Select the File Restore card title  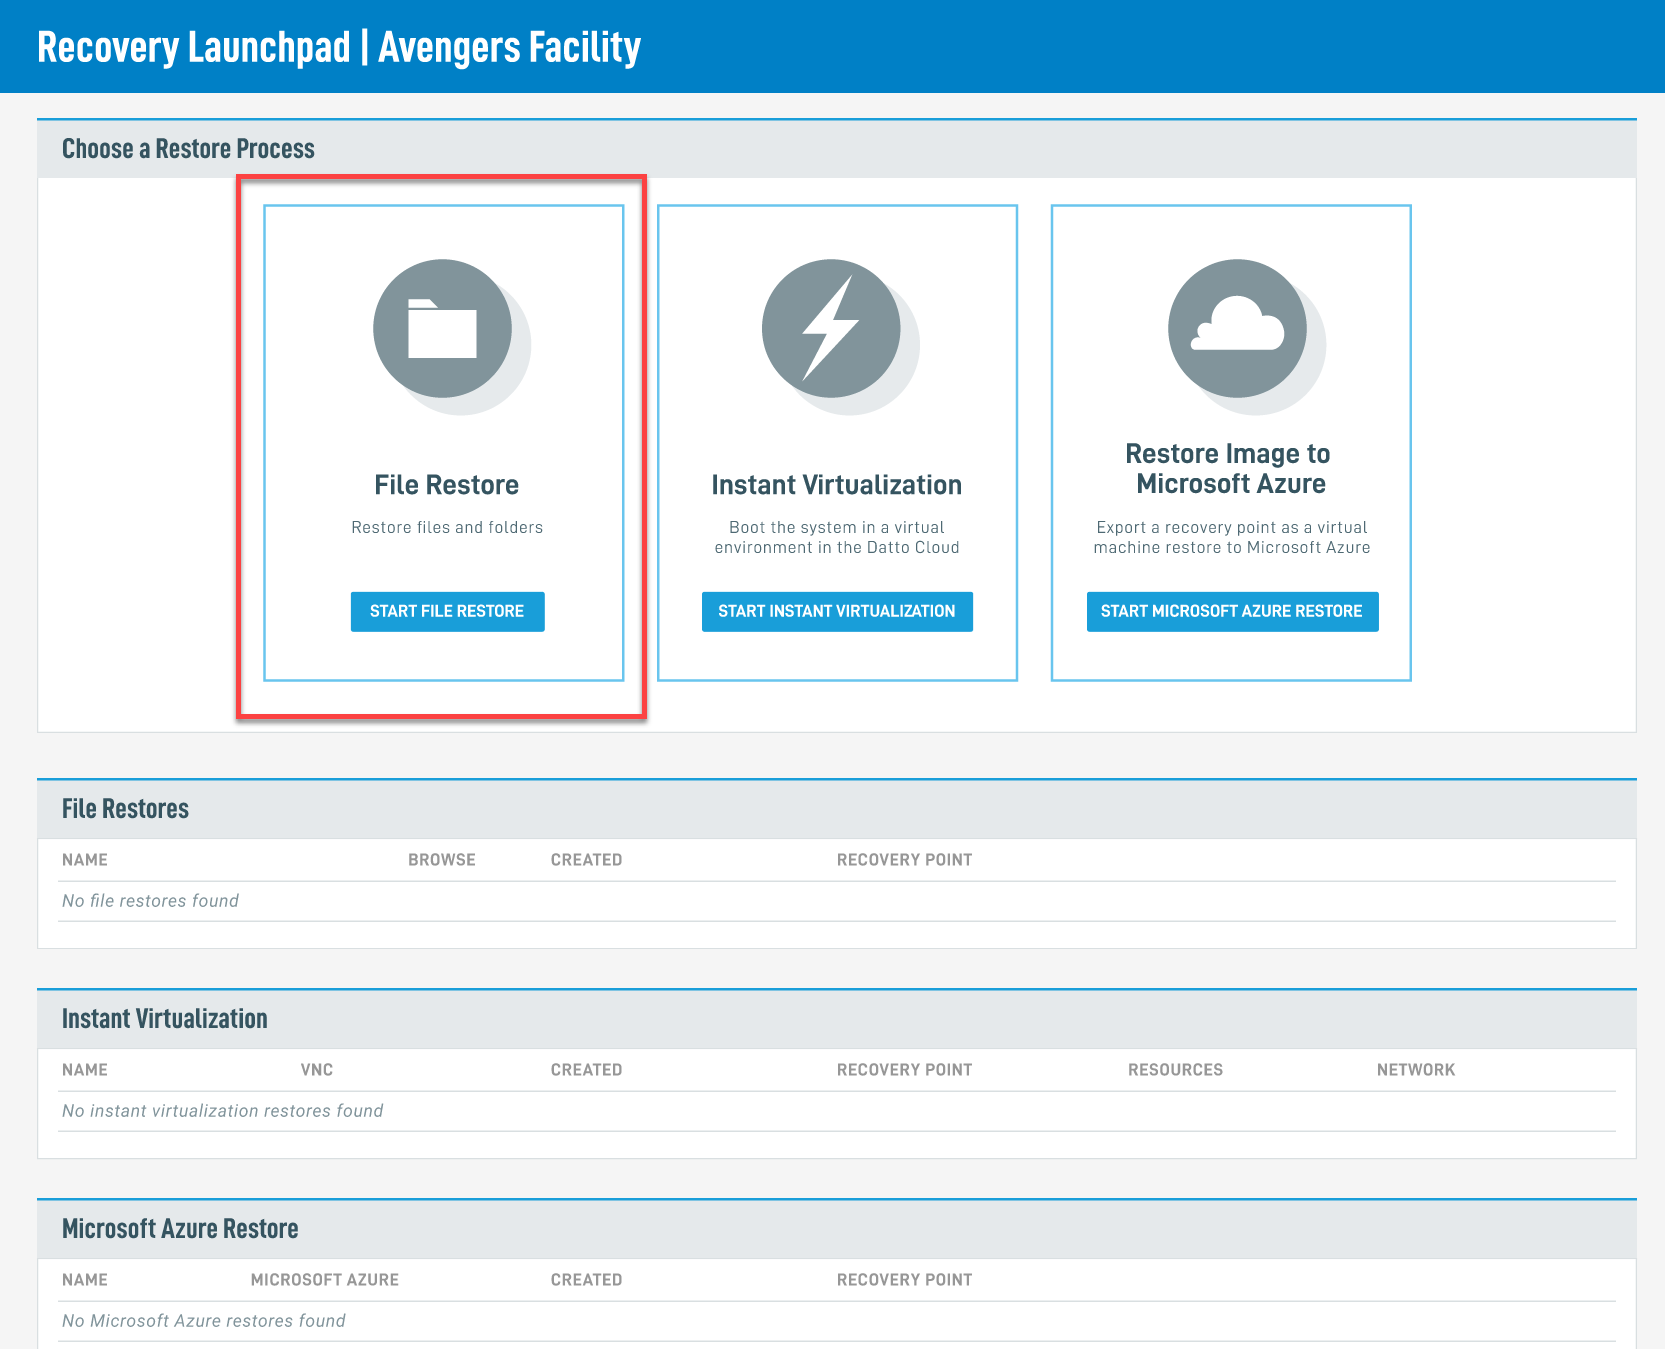pyautogui.click(x=446, y=485)
